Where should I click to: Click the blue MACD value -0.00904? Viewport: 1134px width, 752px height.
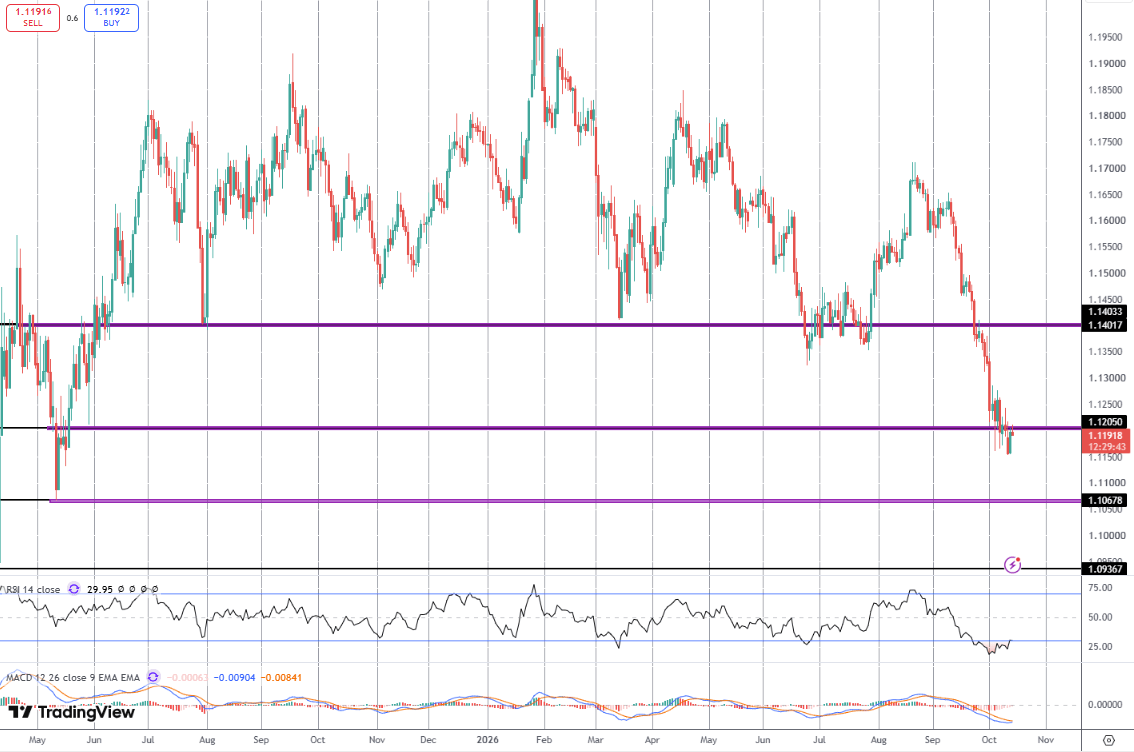(235, 678)
